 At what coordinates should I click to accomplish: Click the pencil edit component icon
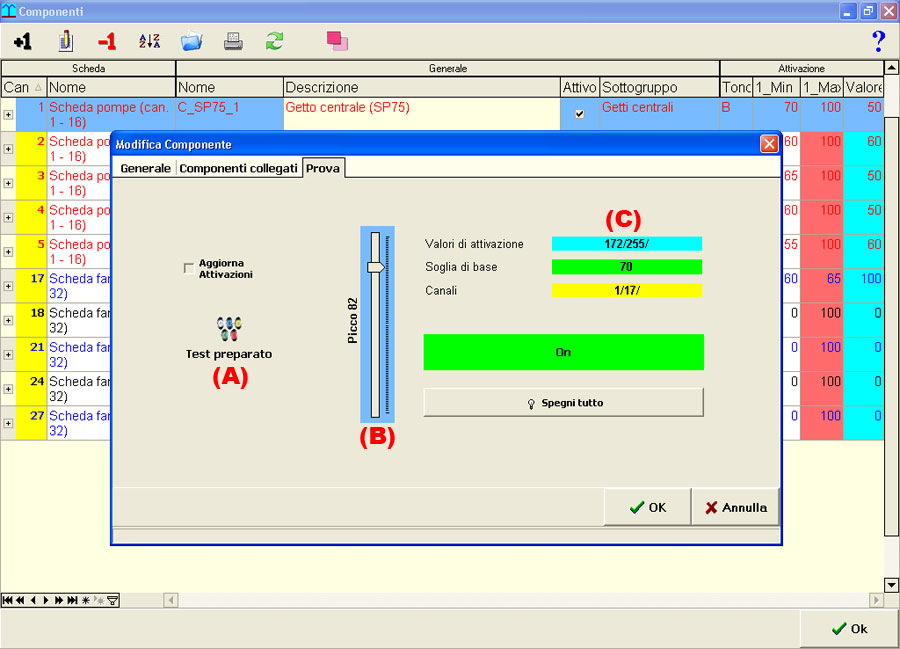[65, 41]
